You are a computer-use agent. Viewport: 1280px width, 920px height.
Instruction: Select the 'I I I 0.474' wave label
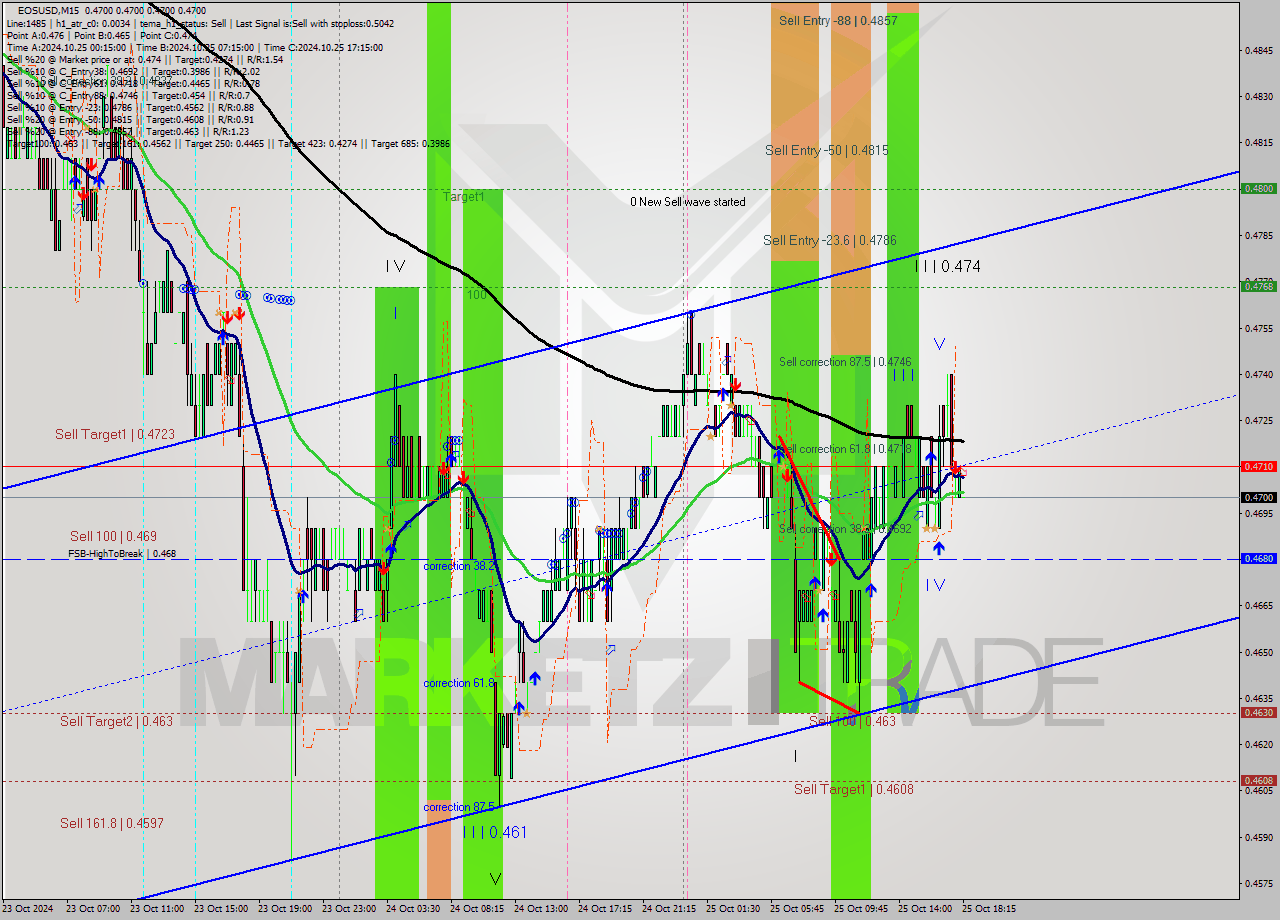[947, 266]
